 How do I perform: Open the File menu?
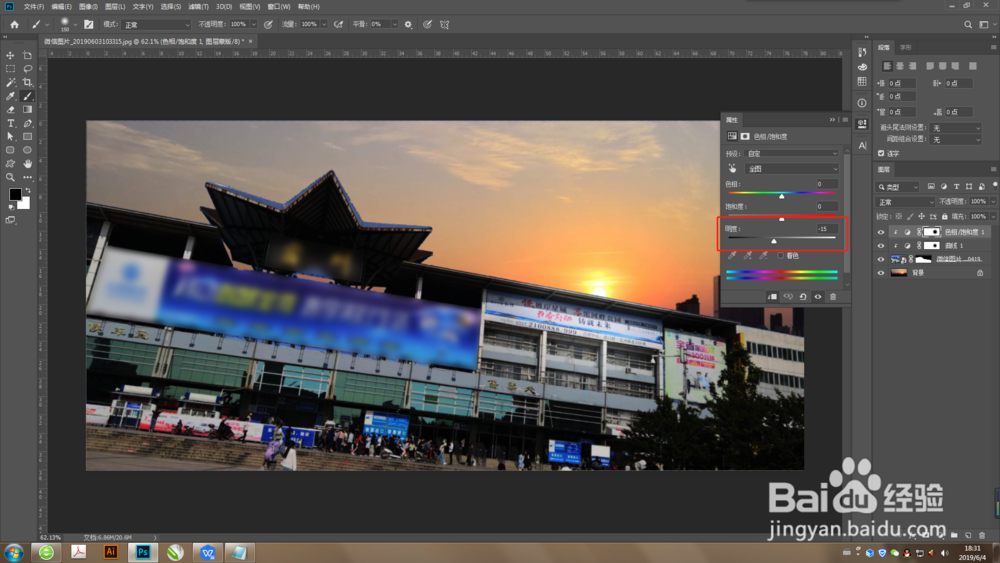[34, 6]
